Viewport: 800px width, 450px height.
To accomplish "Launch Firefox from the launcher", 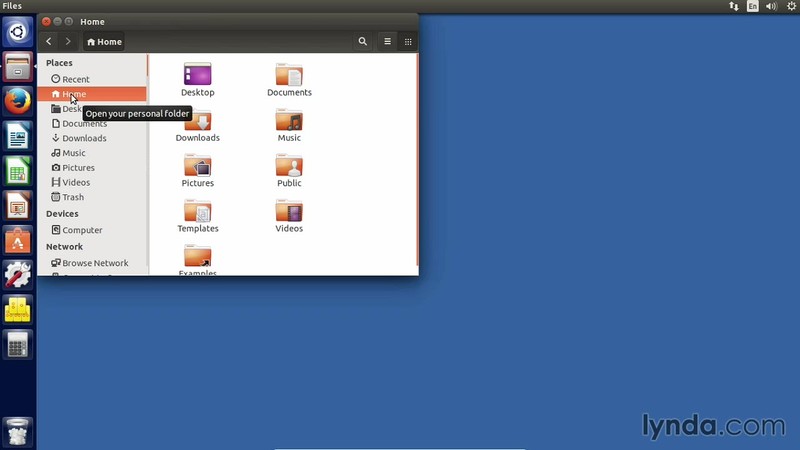I will click(x=17, y=101).
